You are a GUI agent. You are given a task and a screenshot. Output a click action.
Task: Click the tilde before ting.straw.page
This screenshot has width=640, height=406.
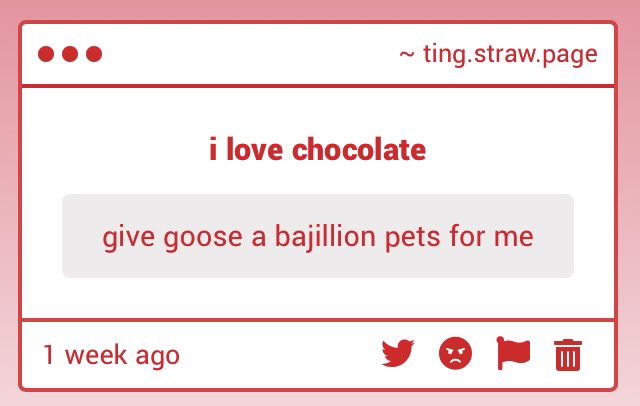click(x=406, y=54)
